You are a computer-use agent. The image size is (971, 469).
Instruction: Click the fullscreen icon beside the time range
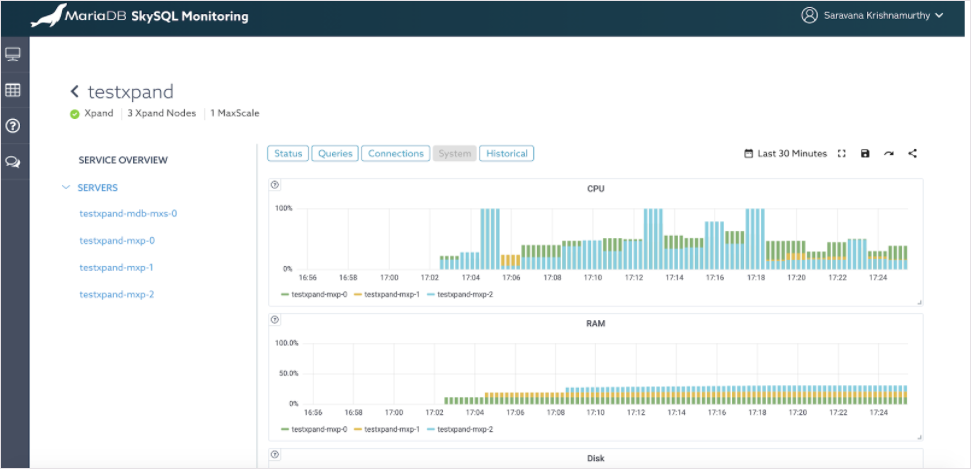pos(841,154)
